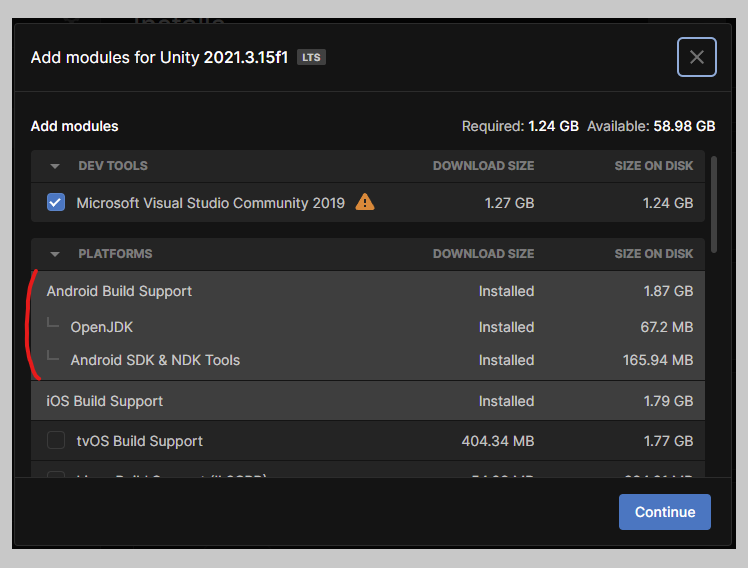Select the OpenJDK row
Image resolution: width=748 pixels, height=568 pixels.
[368, 327]
